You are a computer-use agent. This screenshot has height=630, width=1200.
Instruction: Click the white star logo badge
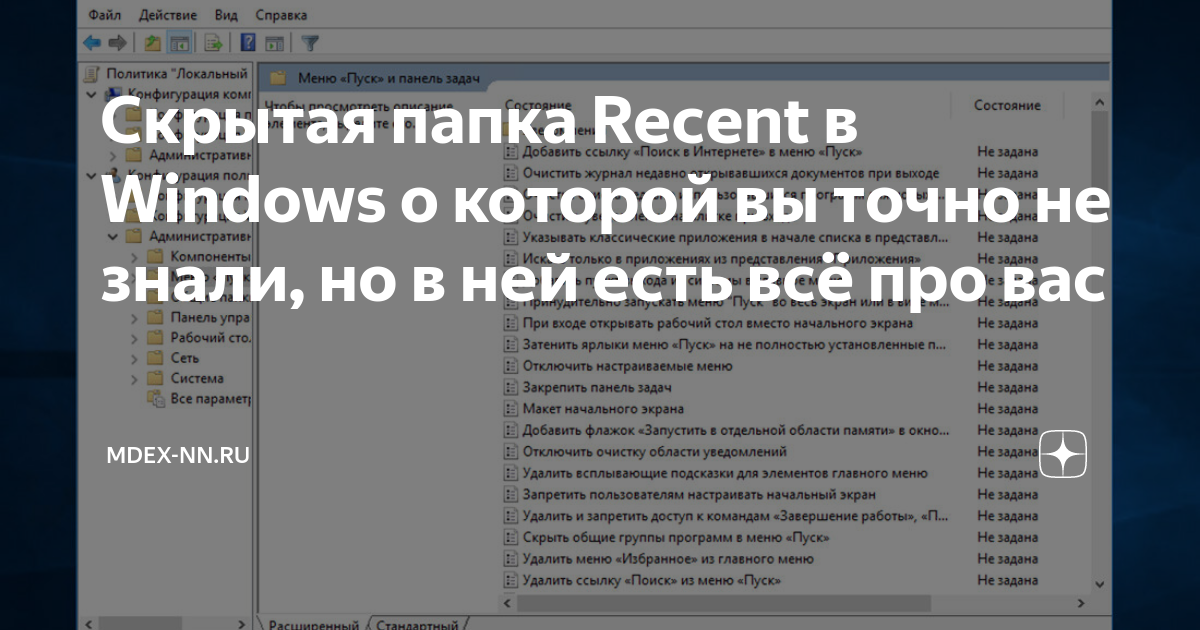click(1063, 455)
